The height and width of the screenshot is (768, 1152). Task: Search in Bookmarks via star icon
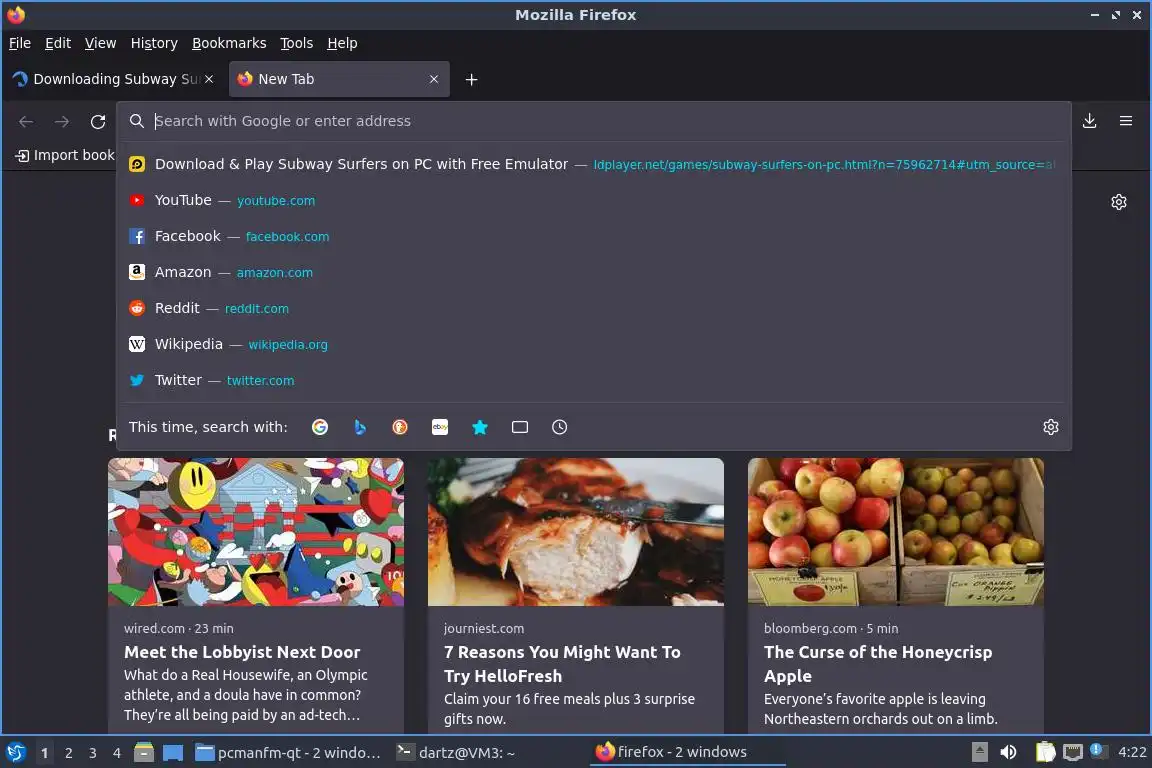coord(480,427)
